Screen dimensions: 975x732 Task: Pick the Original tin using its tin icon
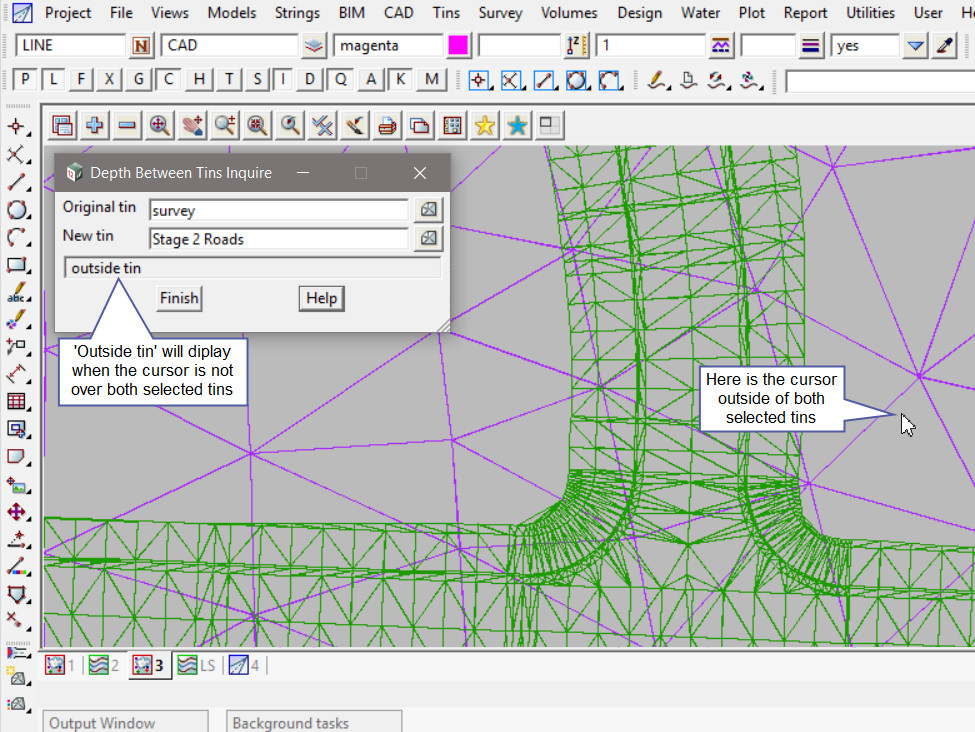tap(428, 210)
